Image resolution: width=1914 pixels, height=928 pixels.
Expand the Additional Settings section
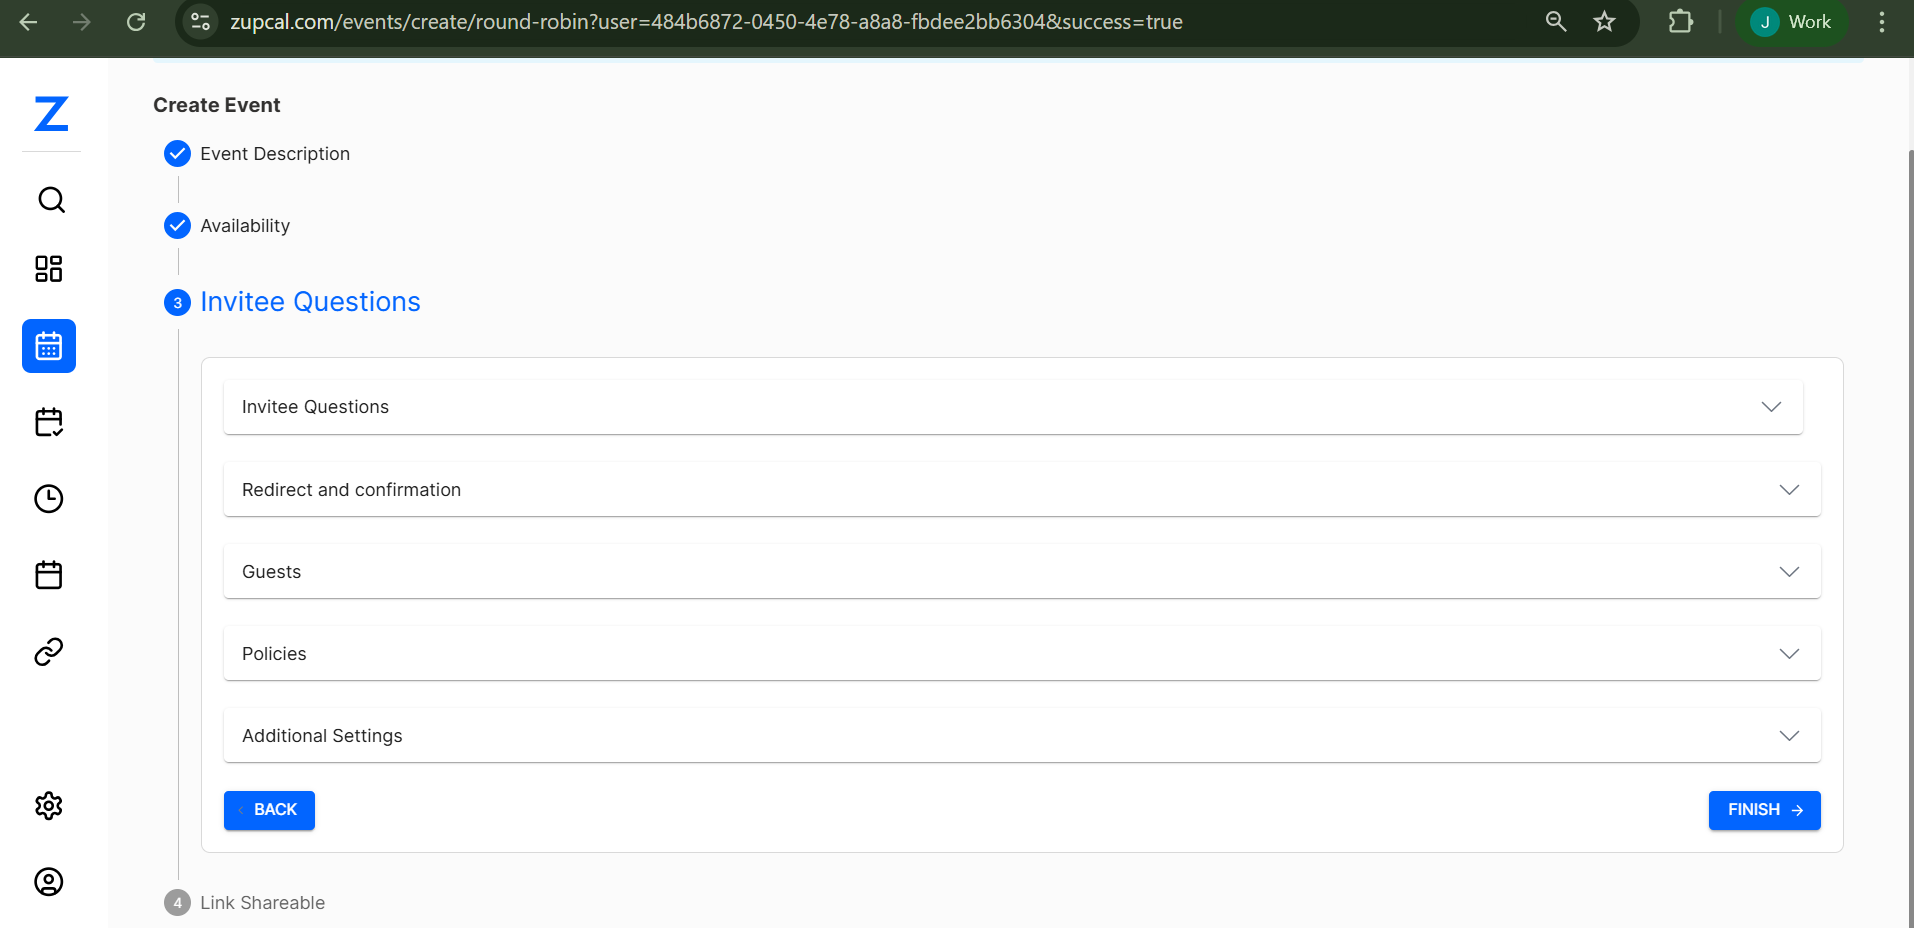point(1020,736)
